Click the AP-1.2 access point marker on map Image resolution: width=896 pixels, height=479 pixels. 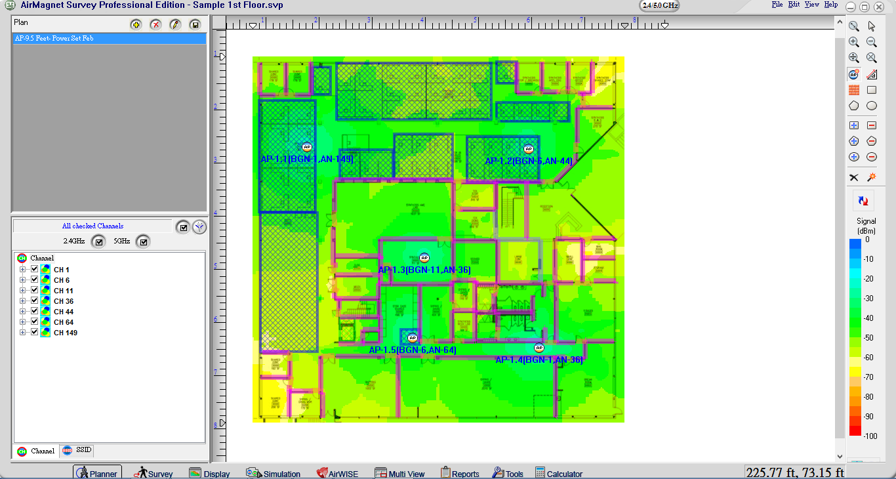click(x=529, y=149)
